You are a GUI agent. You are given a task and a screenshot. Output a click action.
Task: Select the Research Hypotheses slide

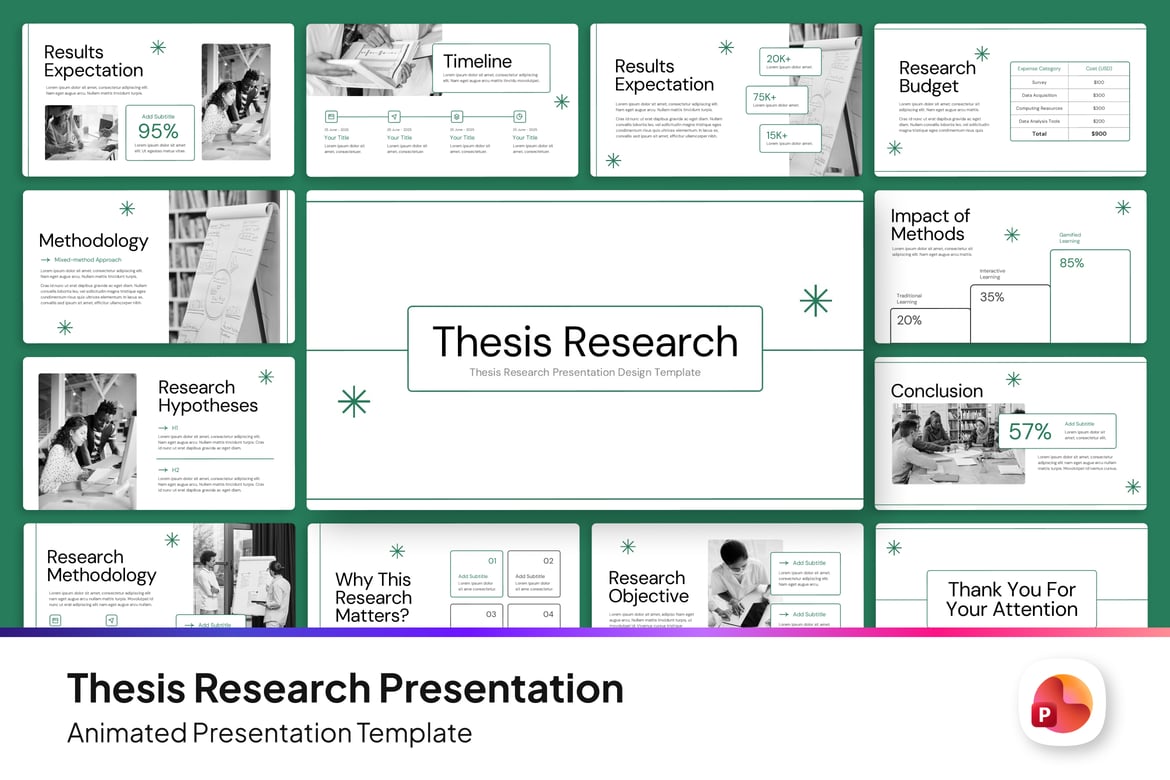(158, 433)
